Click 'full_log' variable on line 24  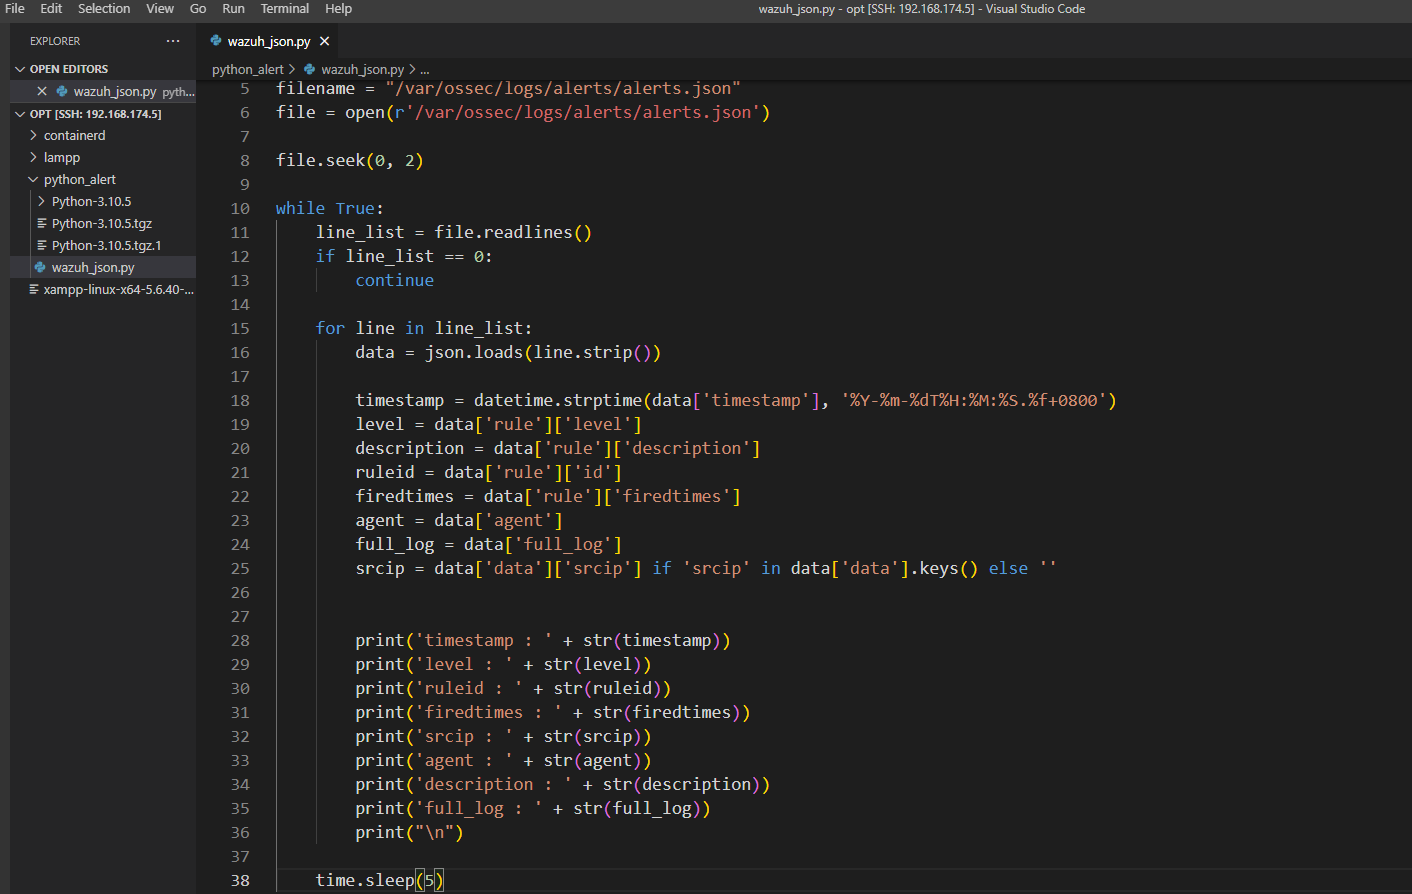395,544
